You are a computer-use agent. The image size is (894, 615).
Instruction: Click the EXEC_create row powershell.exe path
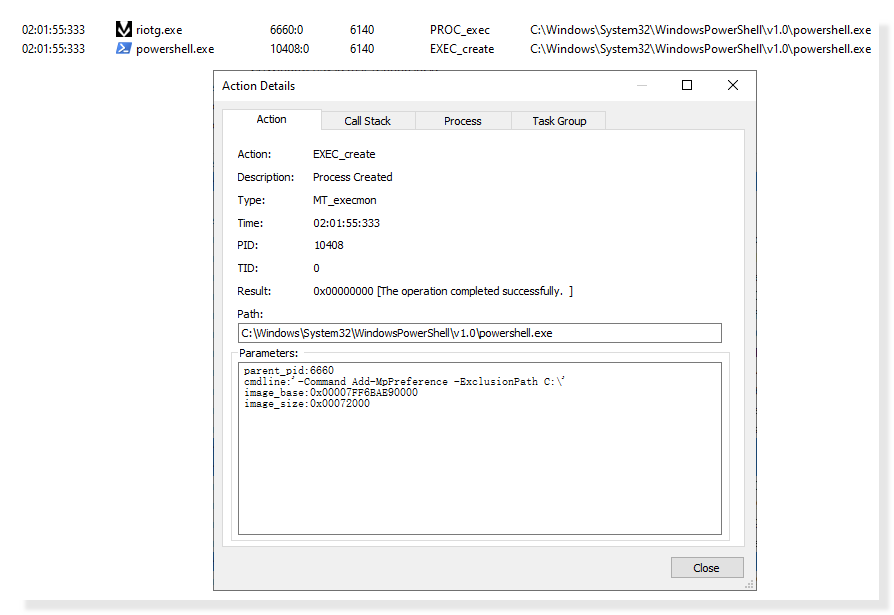(700, 49)
